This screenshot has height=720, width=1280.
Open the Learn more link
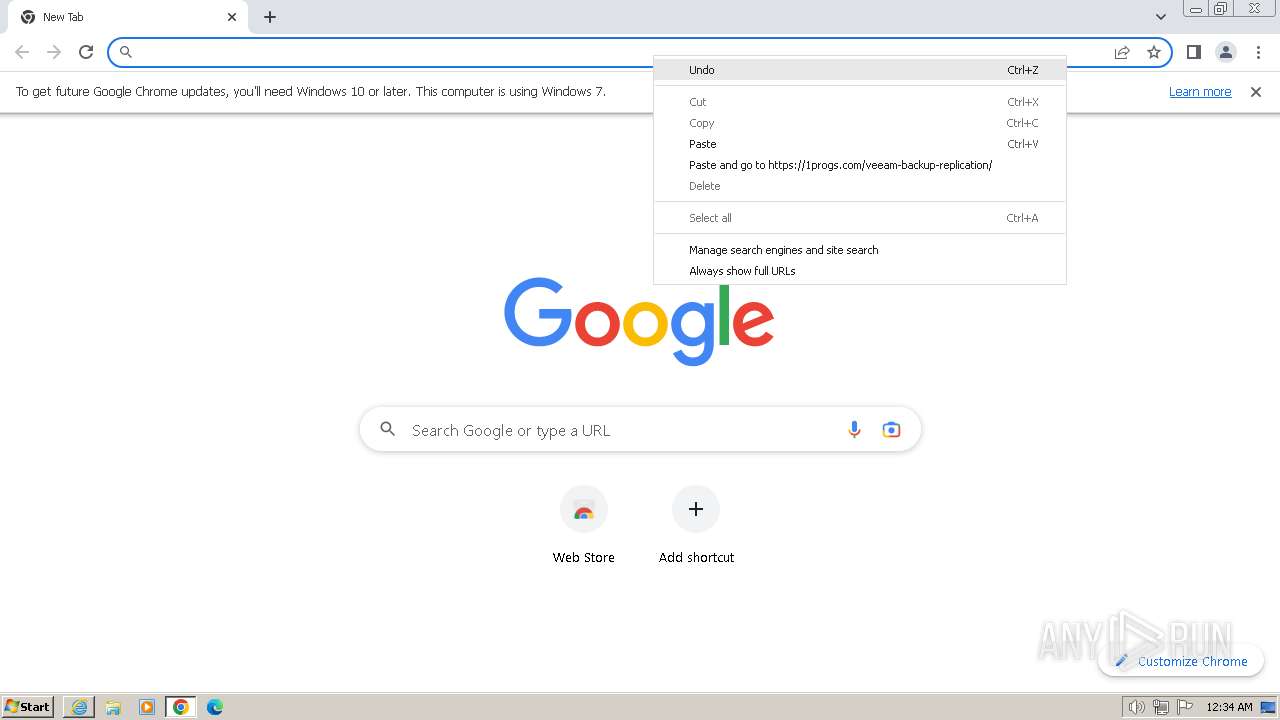[1200, 92]
